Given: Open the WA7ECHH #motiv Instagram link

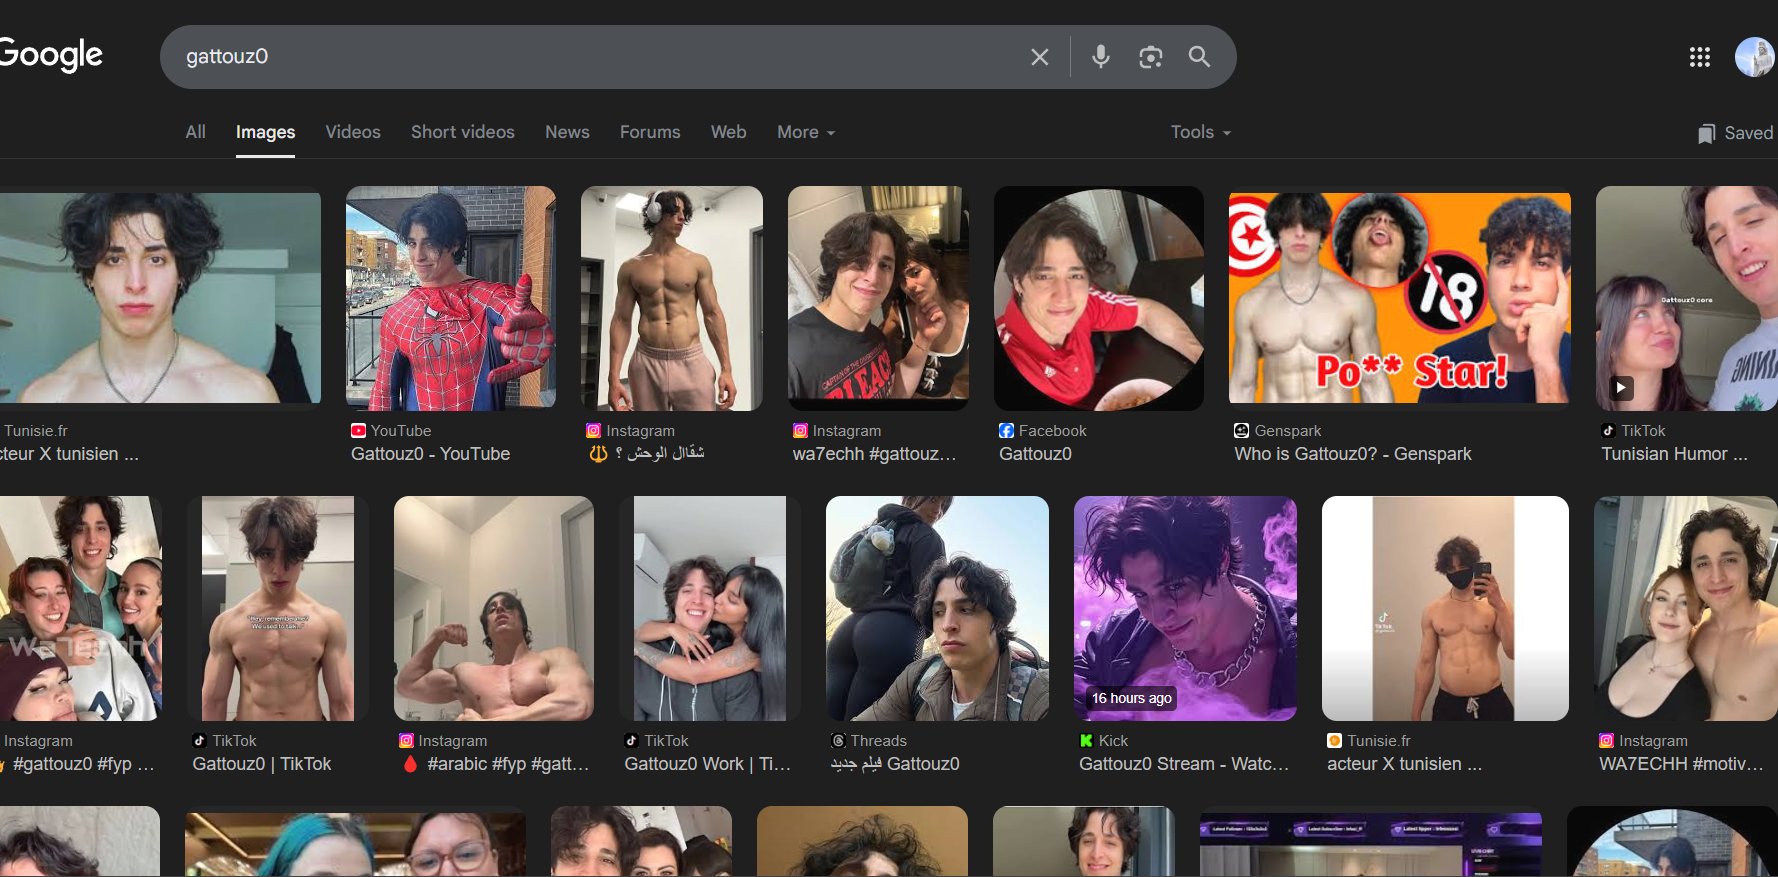Looking at the screenshot, I should [1682, 764].
